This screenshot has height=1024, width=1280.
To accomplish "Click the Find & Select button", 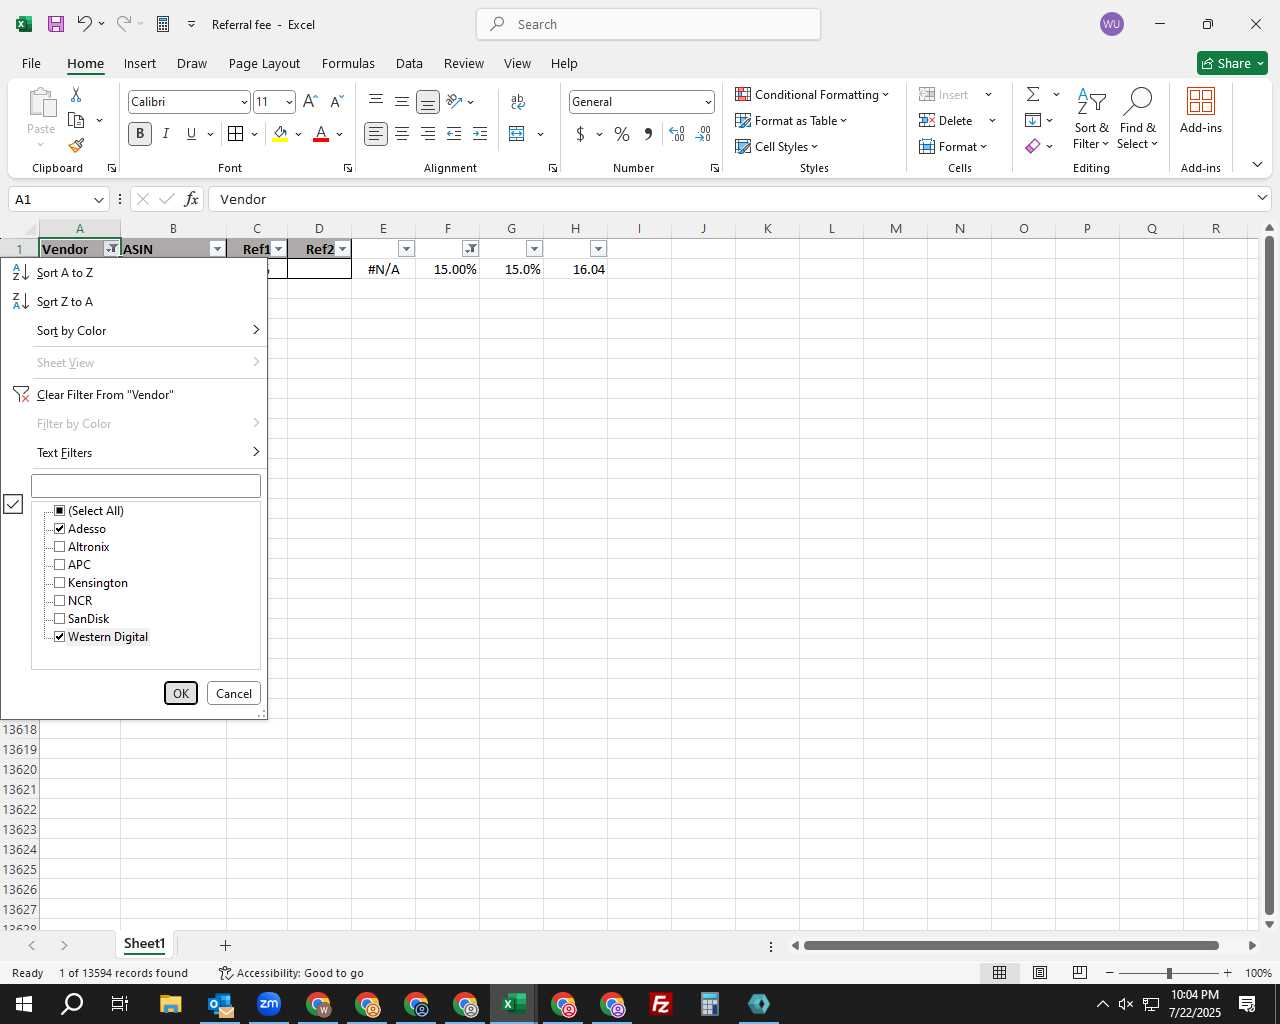I will click(1138, 118).
